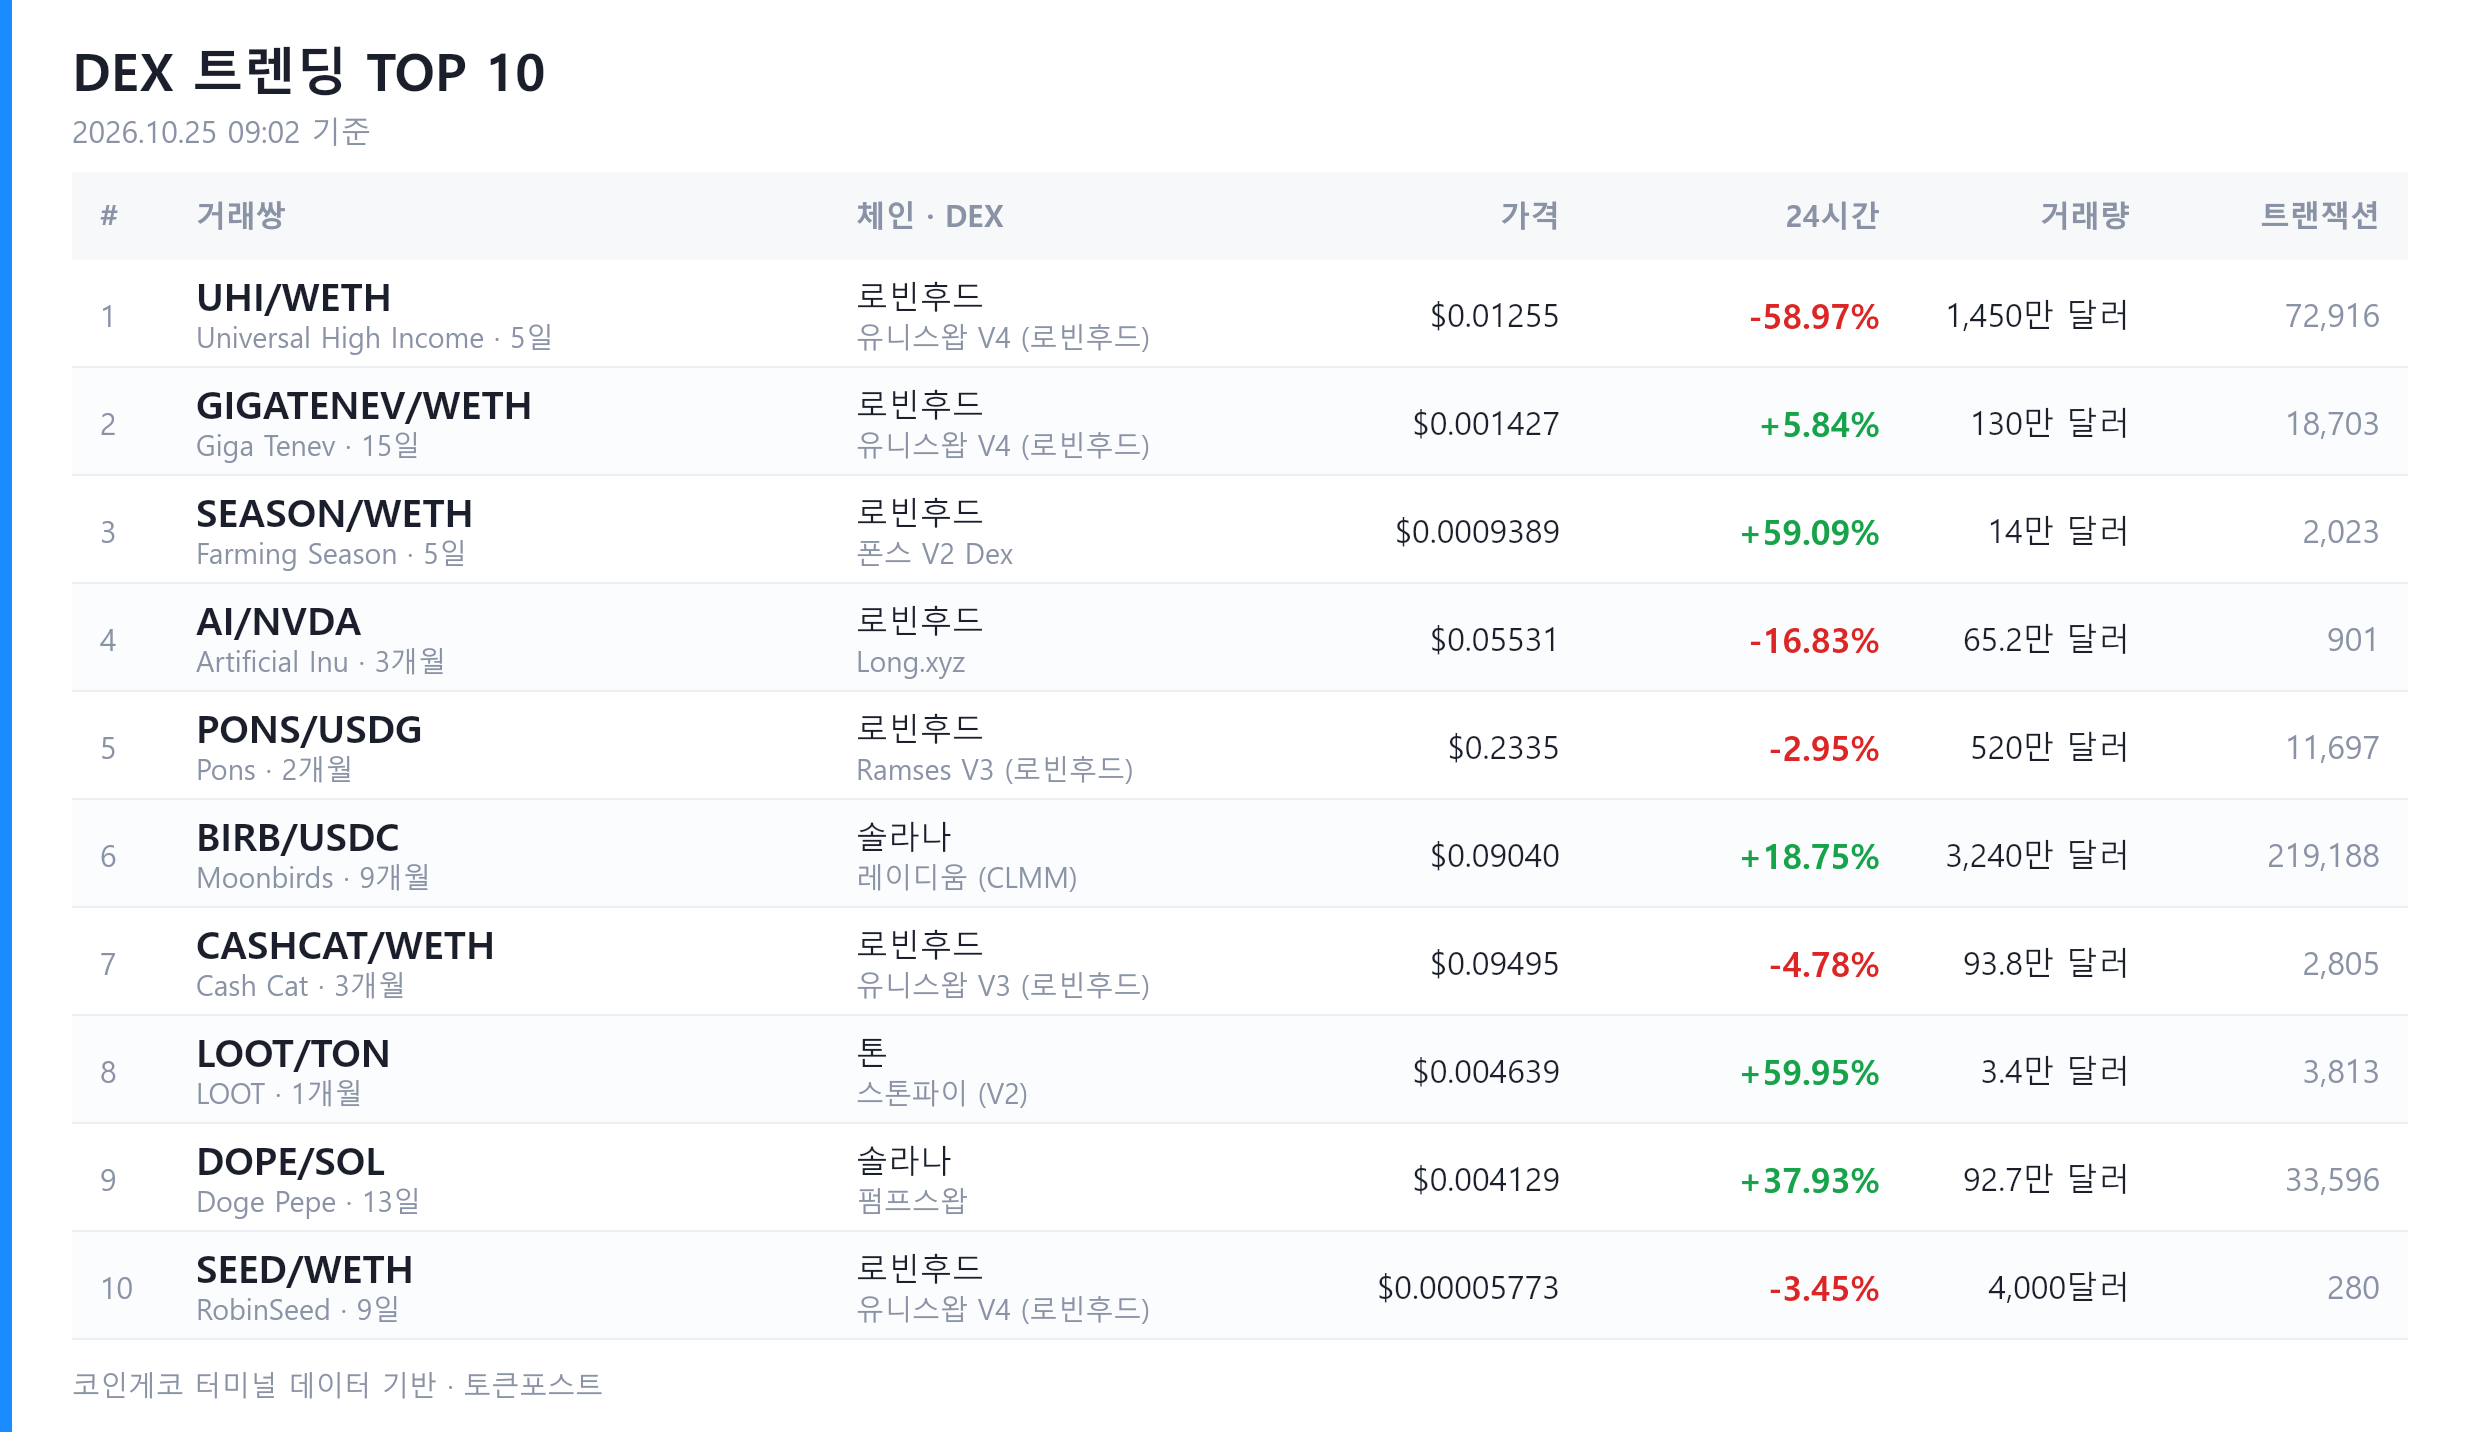This screenshot has height=1432, width=2480.
Task: Click the $0.001427 price cell
Action: (1485, 424)
